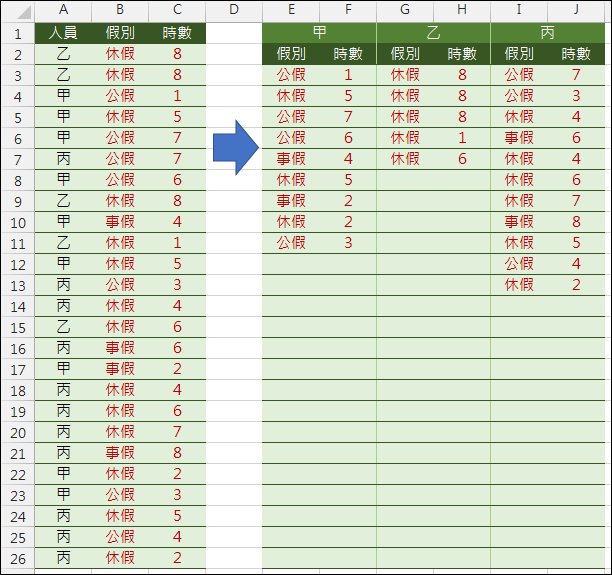Image resolution: width=612 pixels, height=575 pixels.
Task: Select row 1 header
Action: [18, 34]
